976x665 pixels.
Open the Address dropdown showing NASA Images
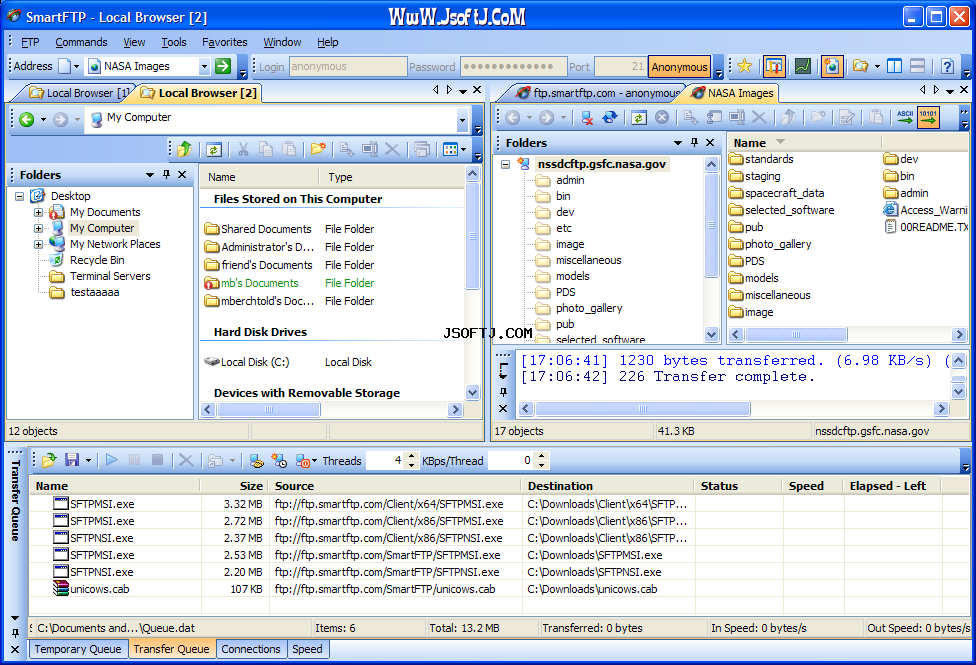[204, 66]
